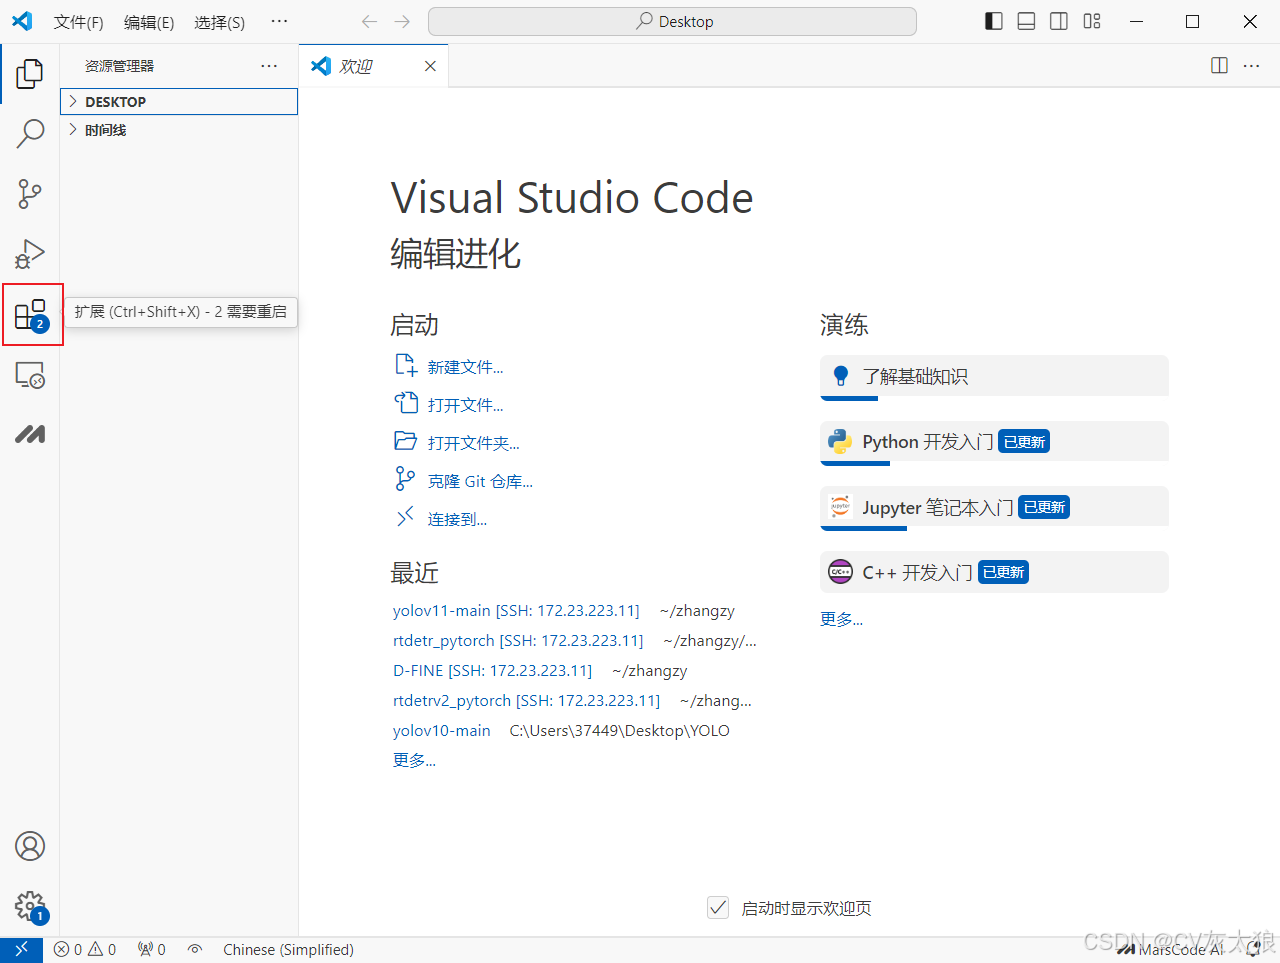
Task: Open recent rtdetr_pytorch SSH project
Action: coord(518,640)
